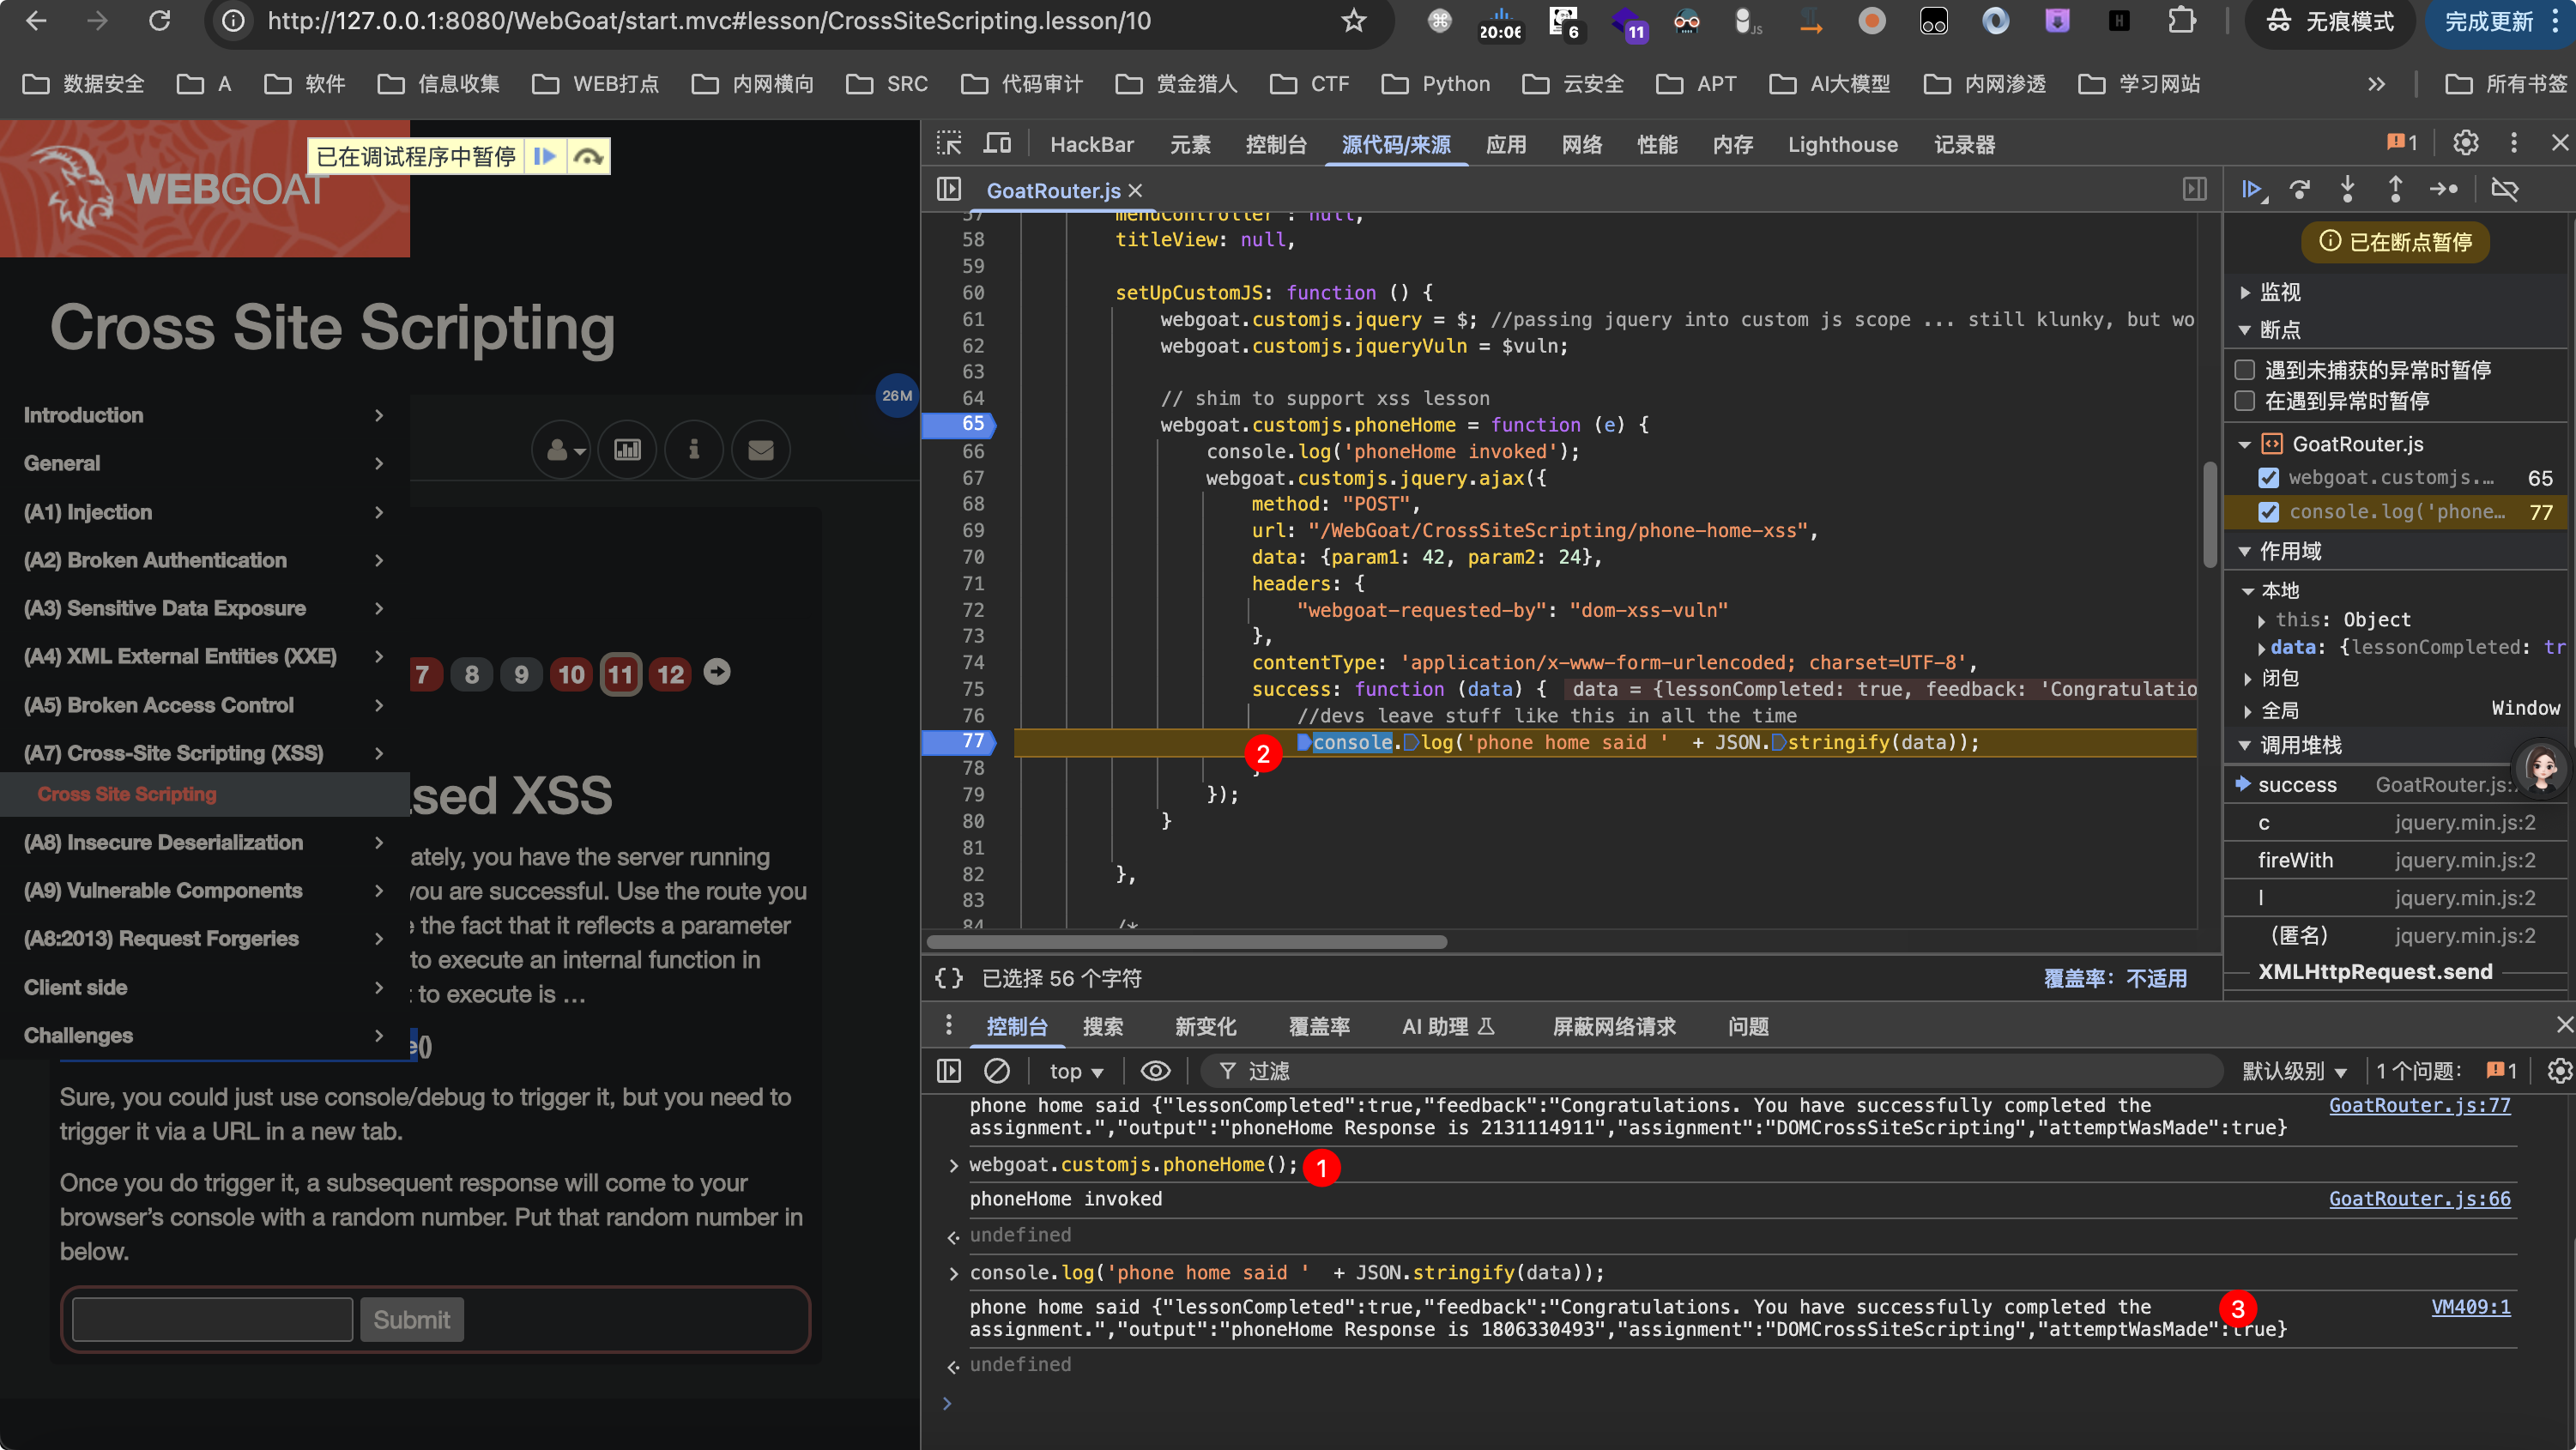Resume script execution in debugger toolbar

coord(2252,189)
